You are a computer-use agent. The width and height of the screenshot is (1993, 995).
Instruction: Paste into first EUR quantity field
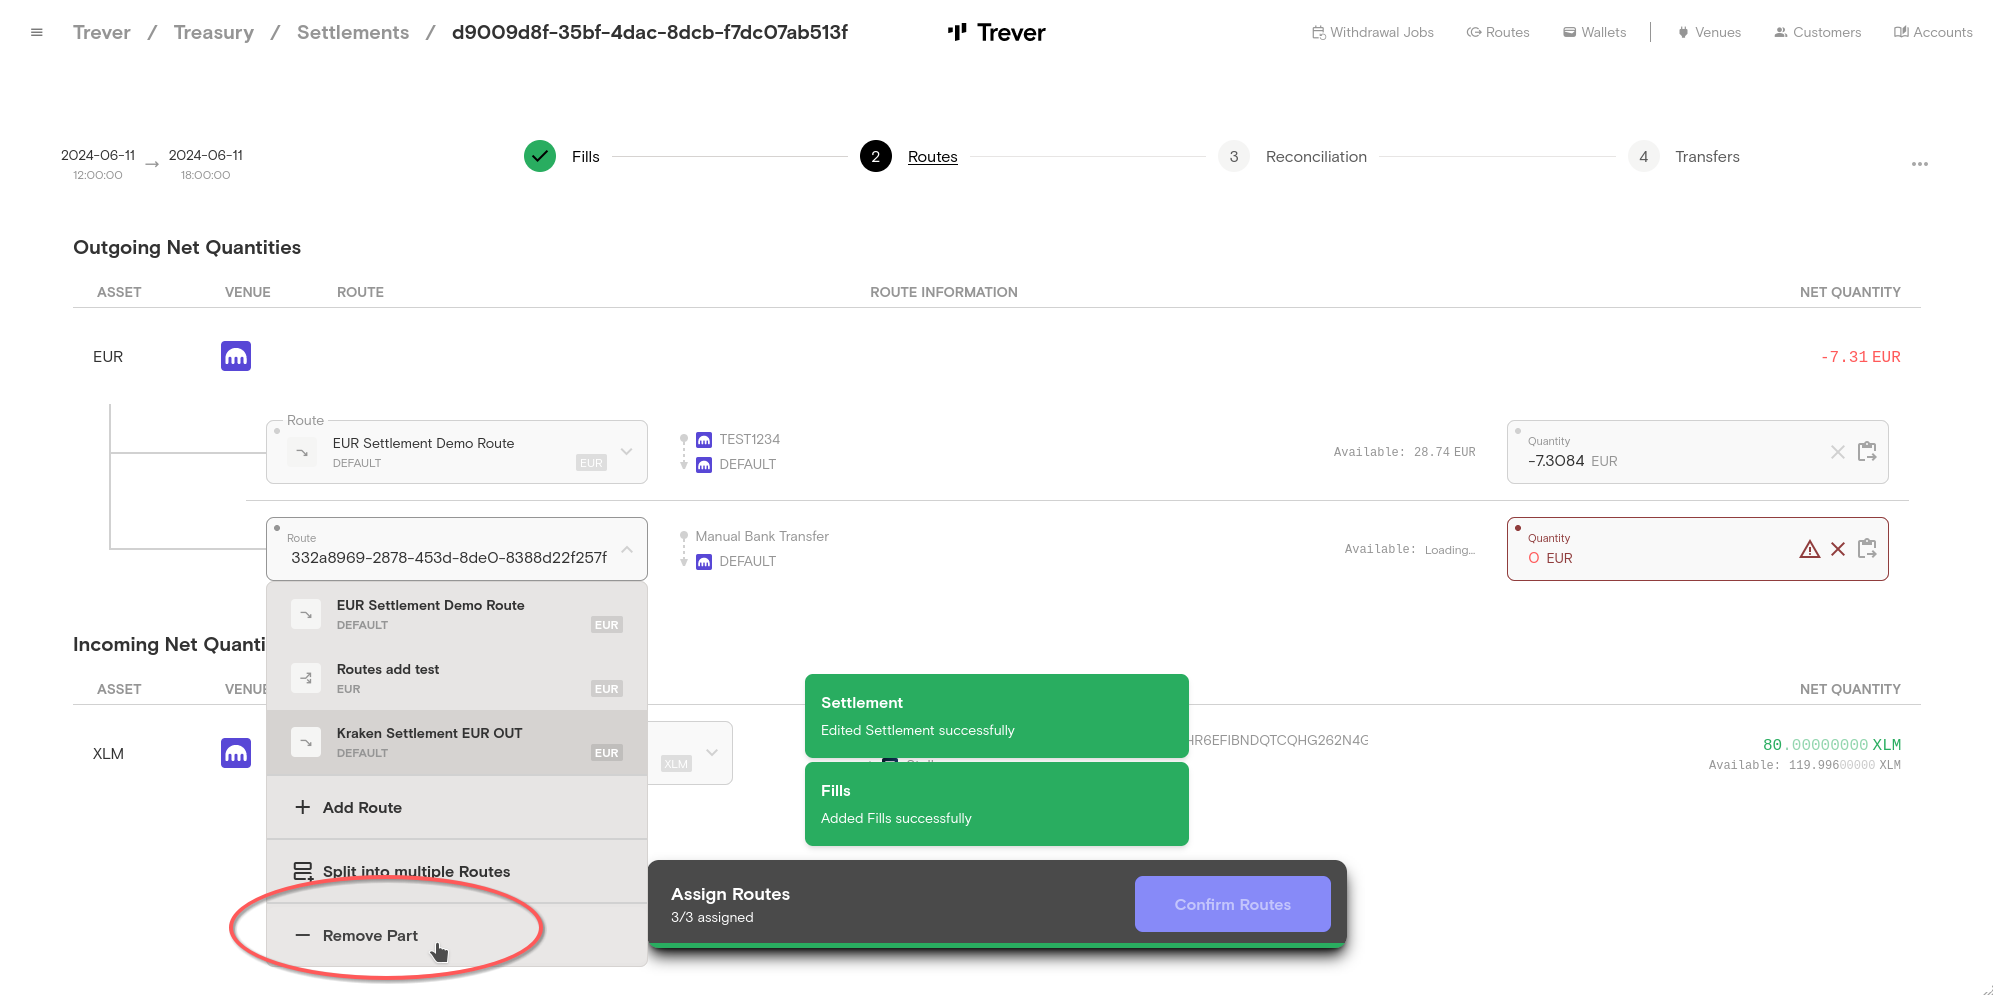pyautogui.click(x=1866, y=452)
